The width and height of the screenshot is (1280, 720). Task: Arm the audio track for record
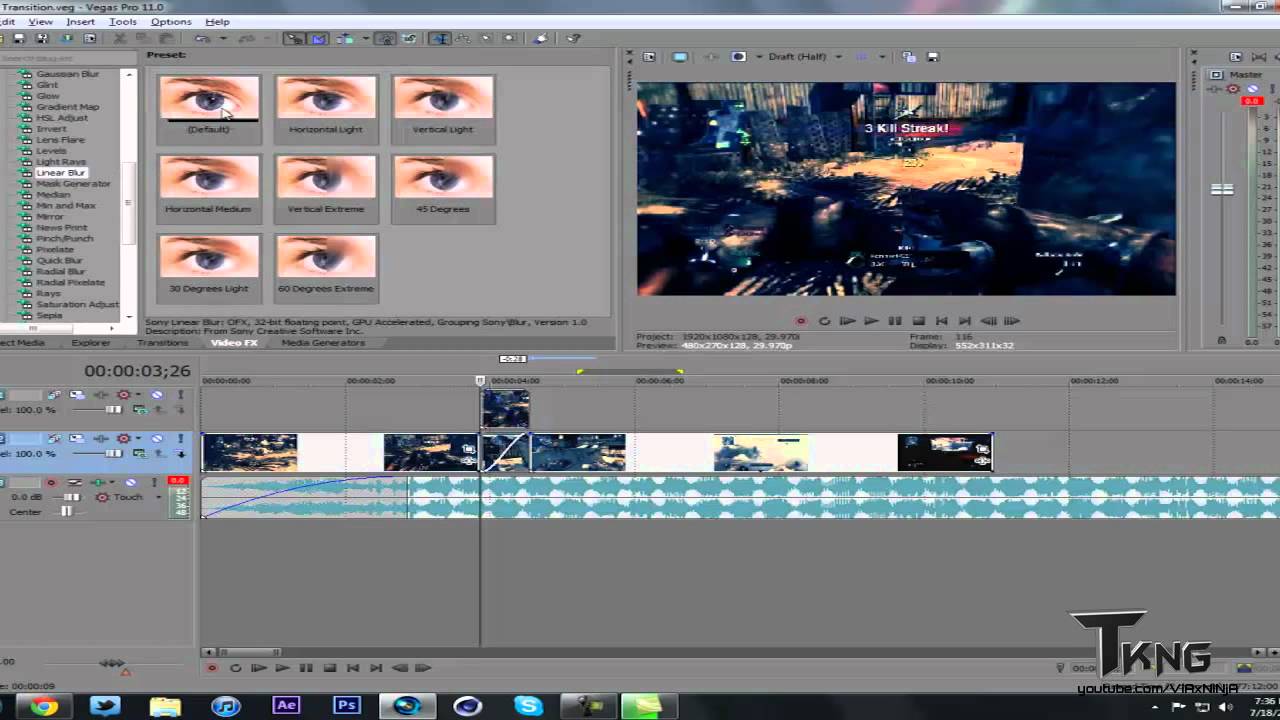click(x=51, y=482)
